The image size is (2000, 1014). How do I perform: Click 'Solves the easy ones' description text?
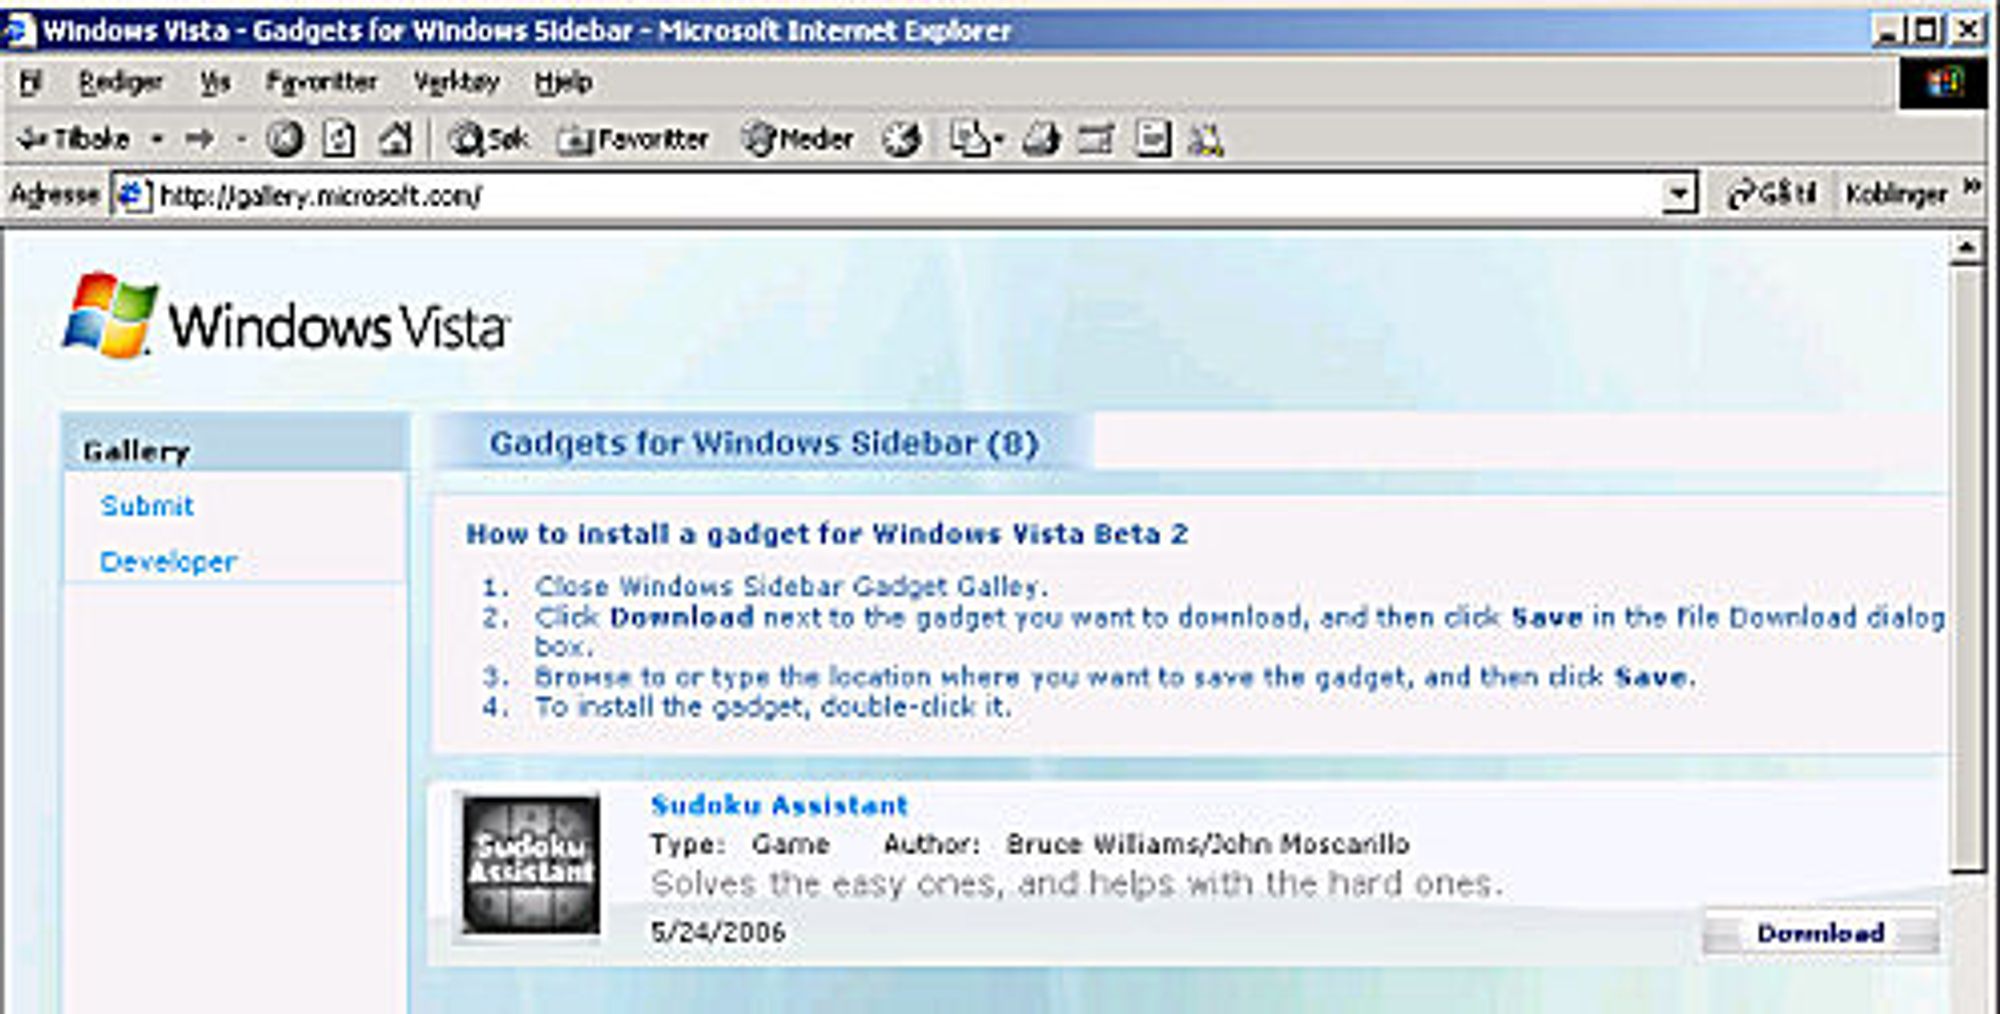[x=1076, y=884]
